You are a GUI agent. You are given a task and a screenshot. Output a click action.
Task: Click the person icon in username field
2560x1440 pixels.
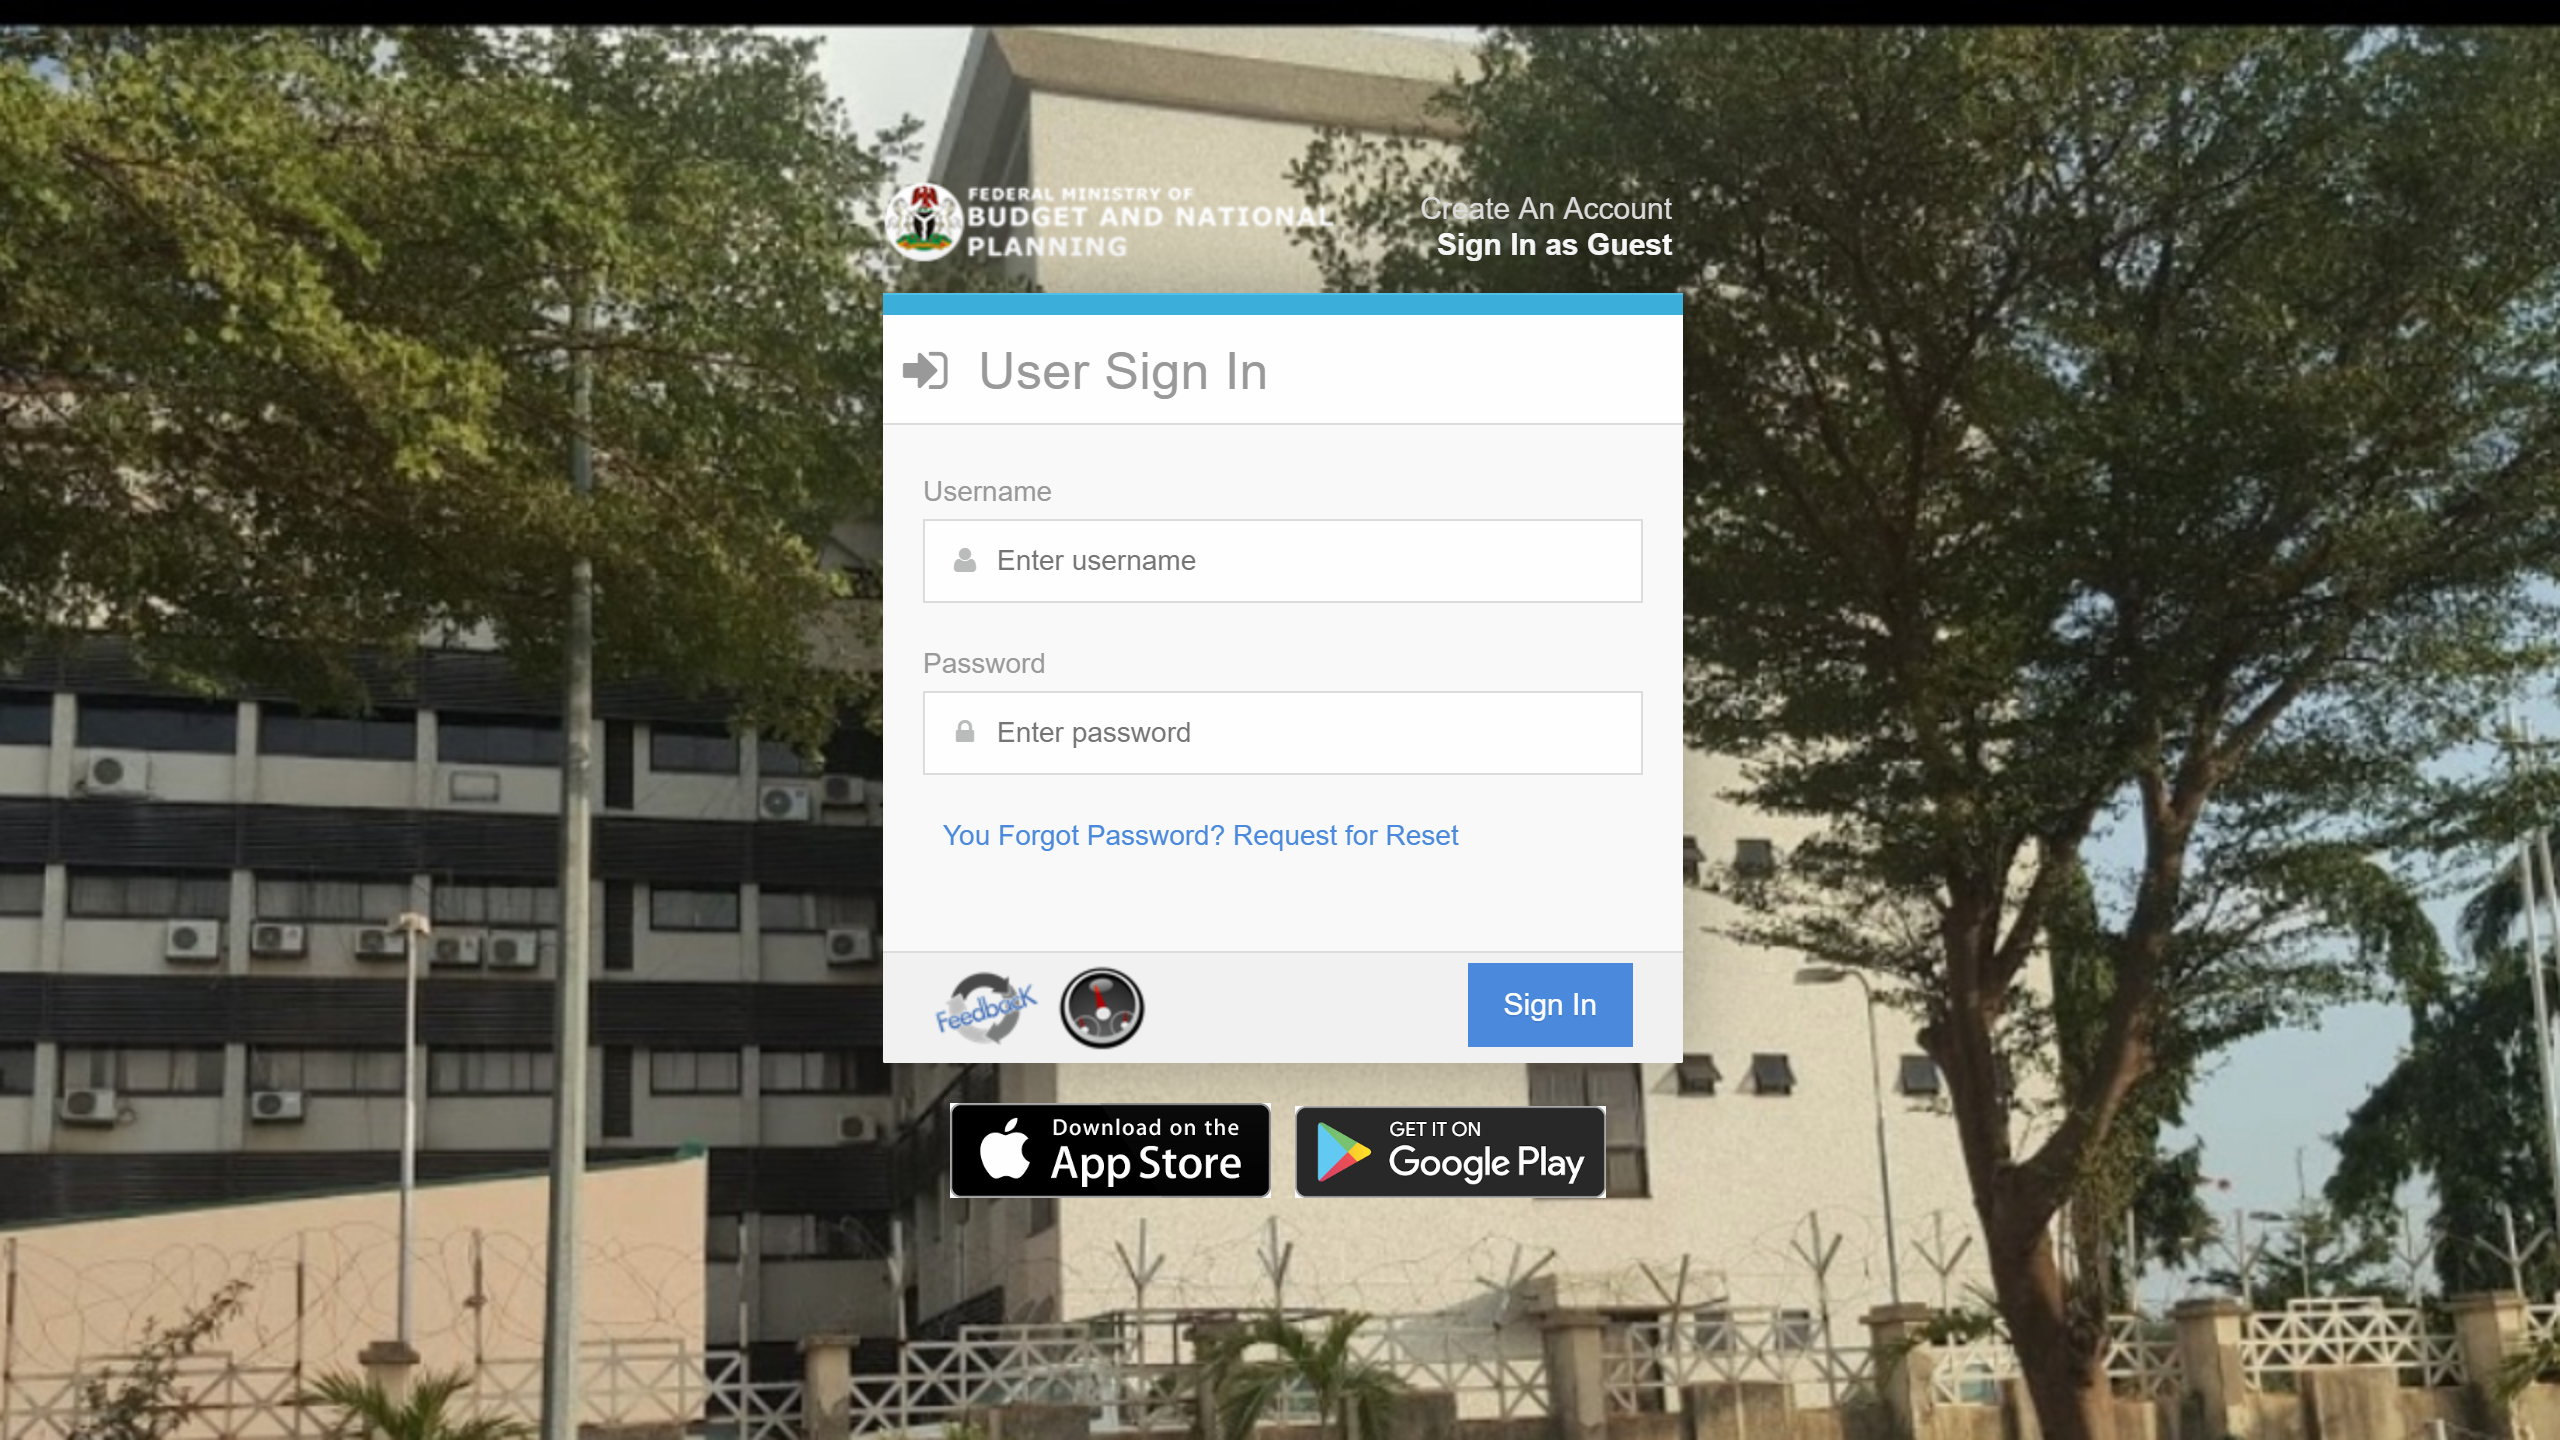tap(964, 559)
